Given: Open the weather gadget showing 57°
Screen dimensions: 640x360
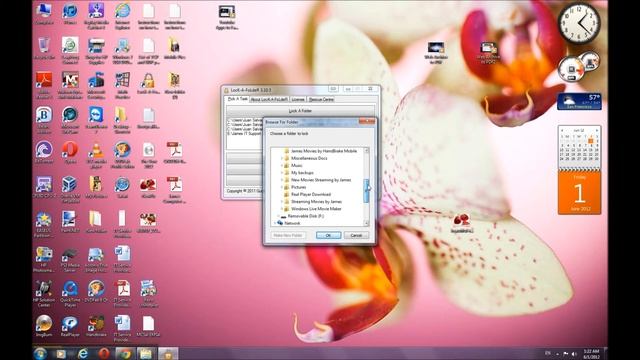Looking at the screenshot, I should (579, 102).
